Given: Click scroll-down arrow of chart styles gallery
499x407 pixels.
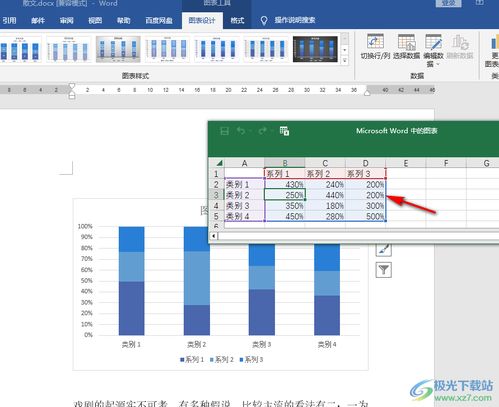Looking at the screenshot, I should click(345, 50).
